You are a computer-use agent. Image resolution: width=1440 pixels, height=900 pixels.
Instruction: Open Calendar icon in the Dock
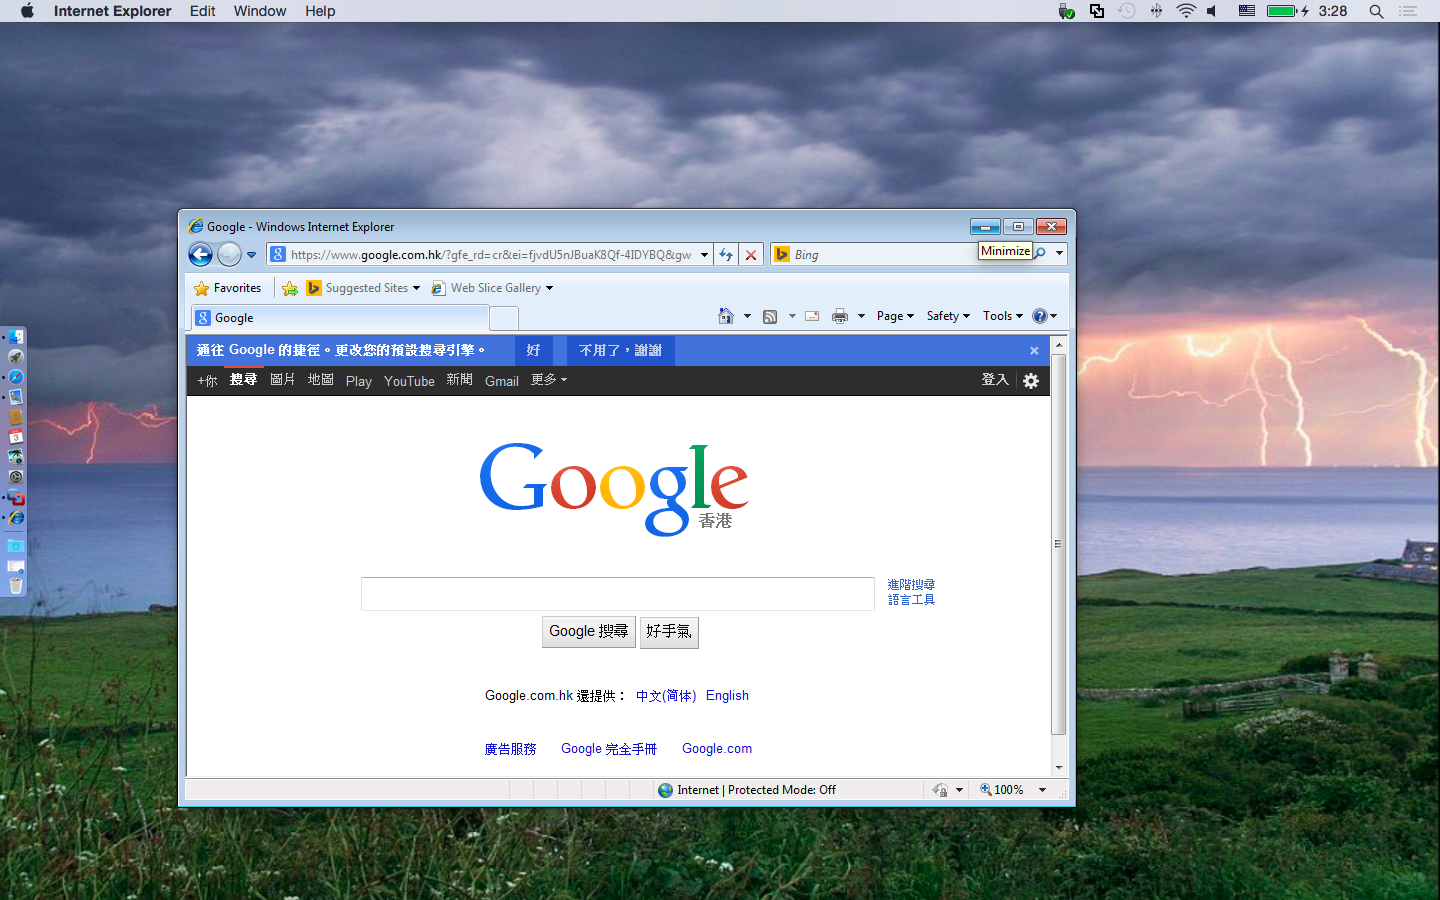(16, 437)
